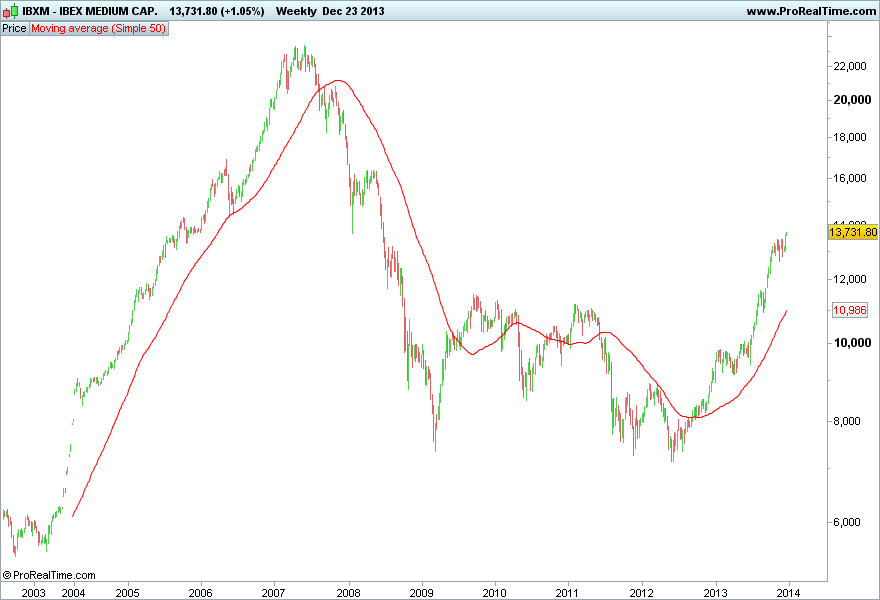Click the 2014 year on time axis

tap(789, 593)
